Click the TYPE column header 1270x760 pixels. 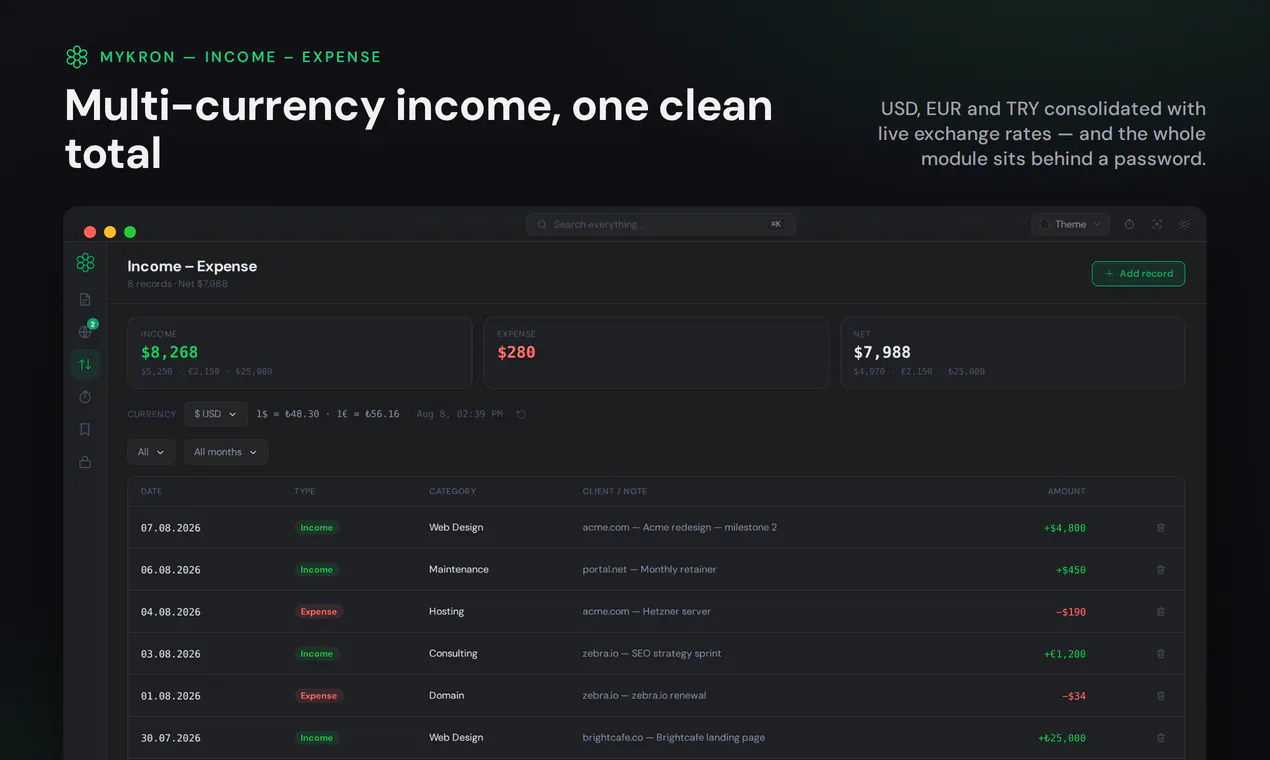pos(305,491)
